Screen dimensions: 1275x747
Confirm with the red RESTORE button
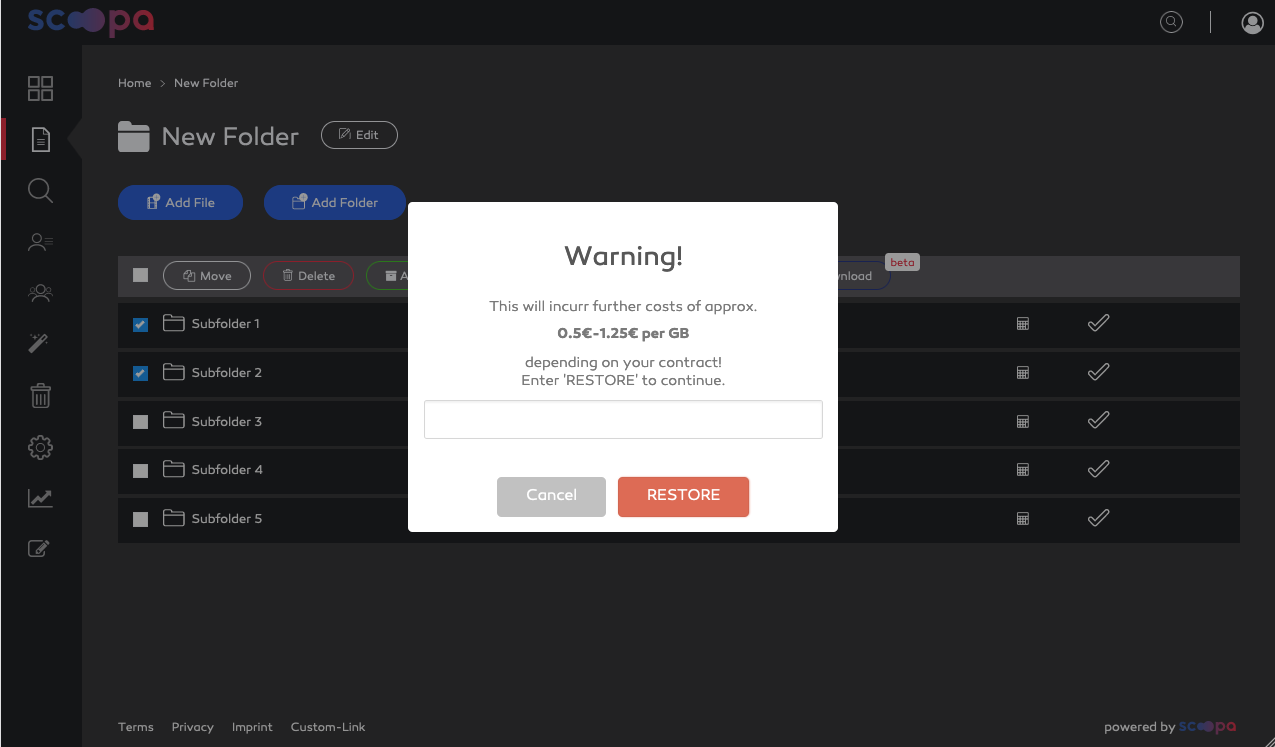click(683, 497)
